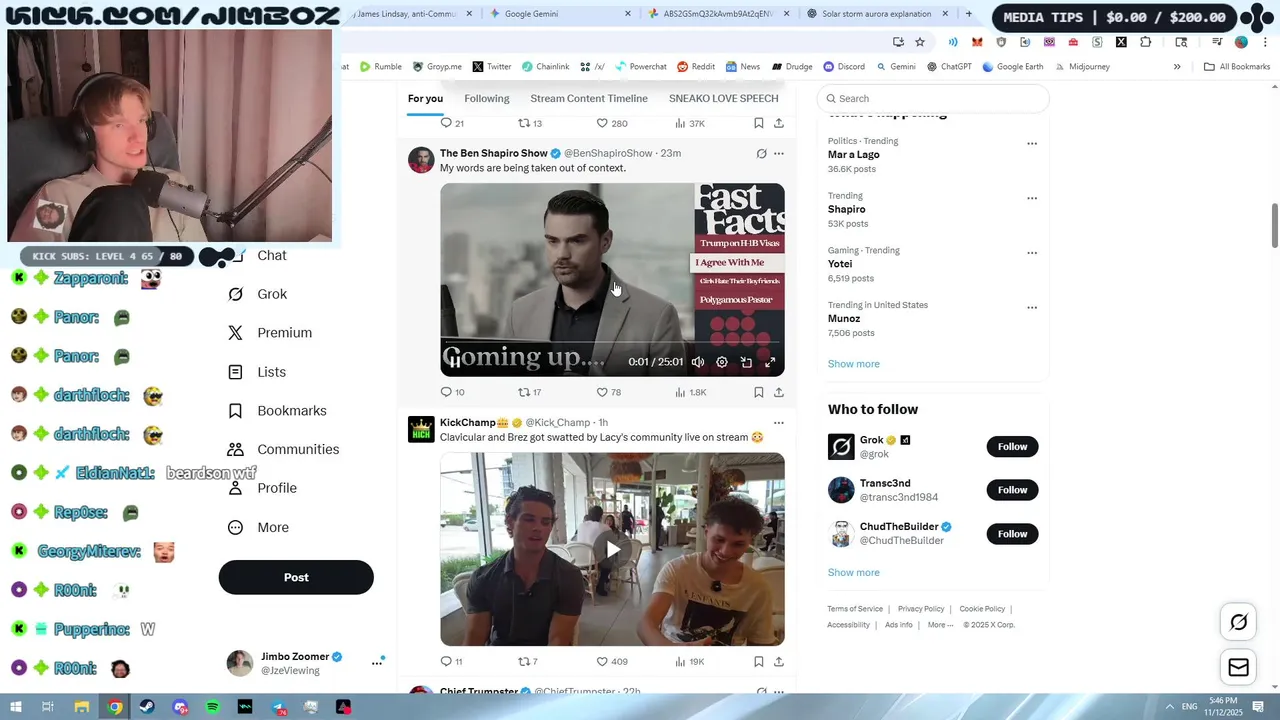Open SNEAKO LOVE SPEECH tab
This screenshot has width=1280, height=720.
click(x=723, y=98)
